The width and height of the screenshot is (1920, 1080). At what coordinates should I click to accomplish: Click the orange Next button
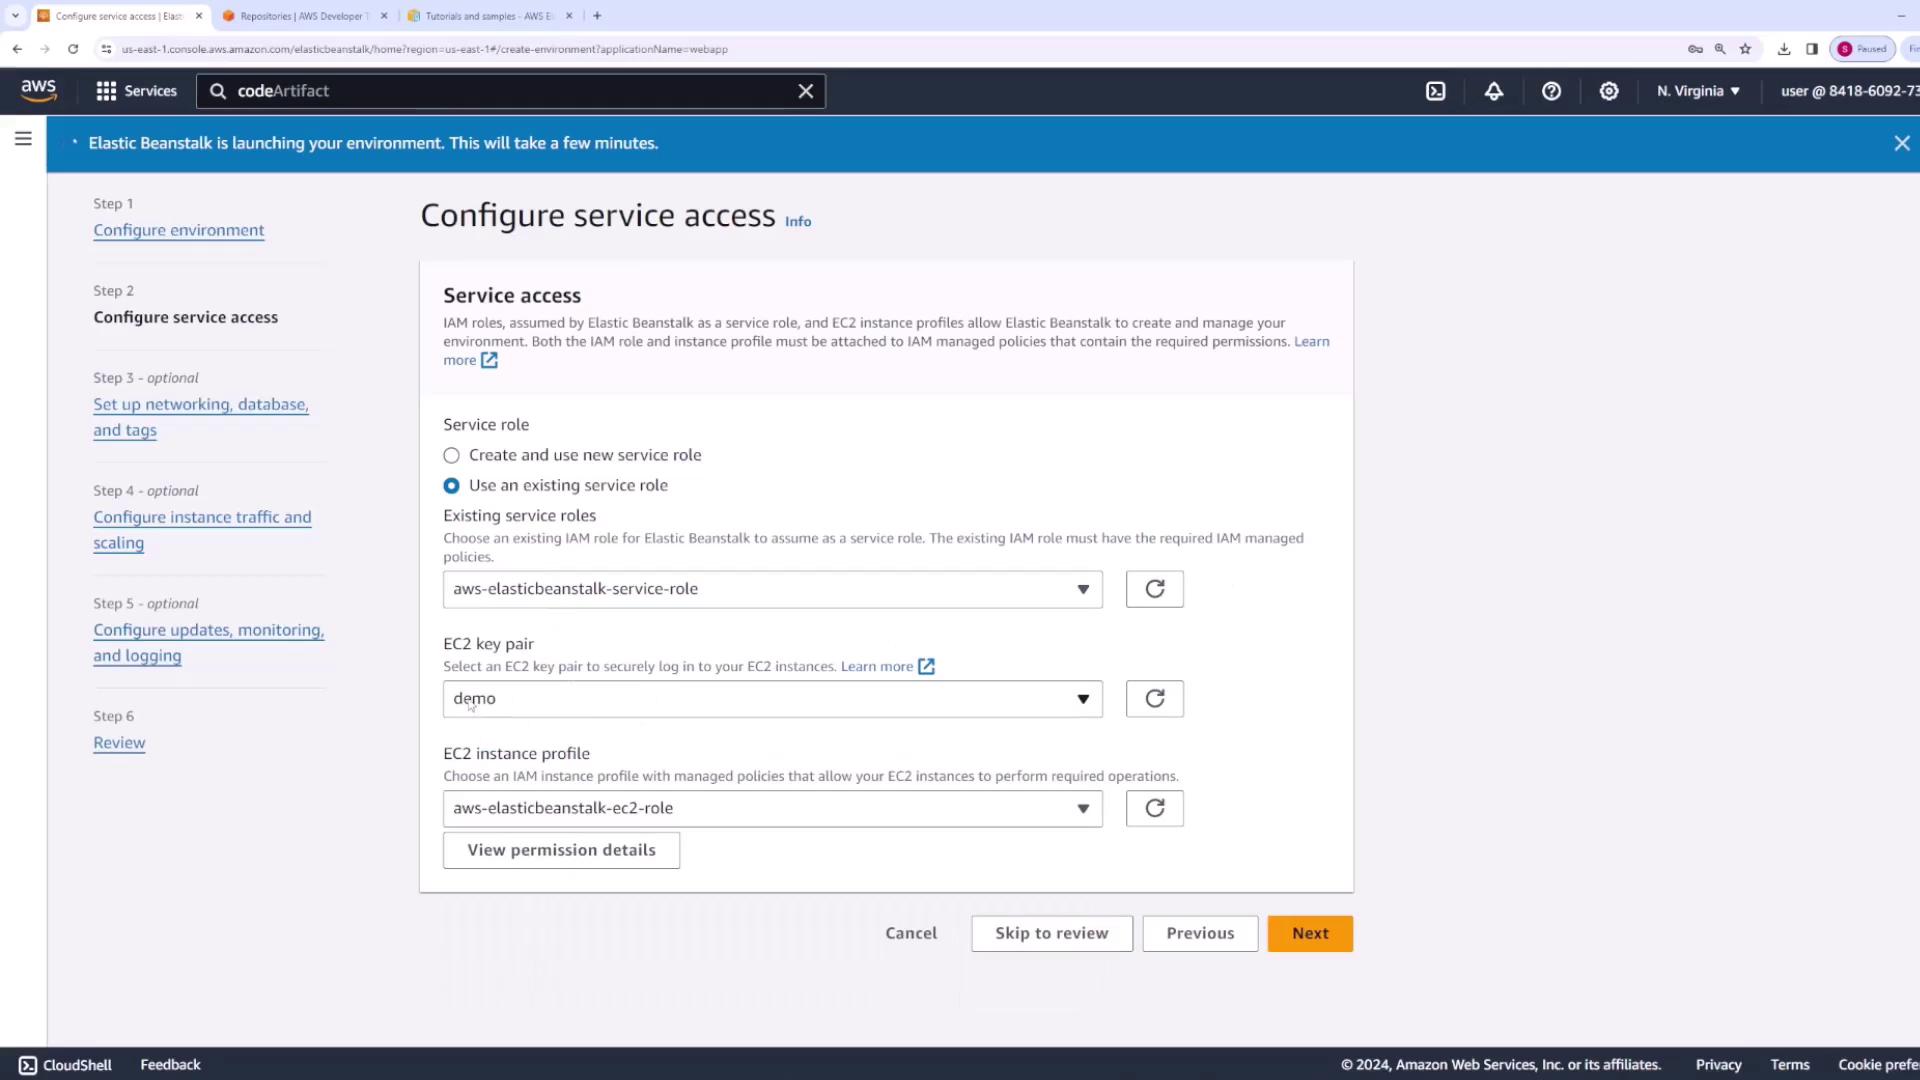[x=1309, y=933]
